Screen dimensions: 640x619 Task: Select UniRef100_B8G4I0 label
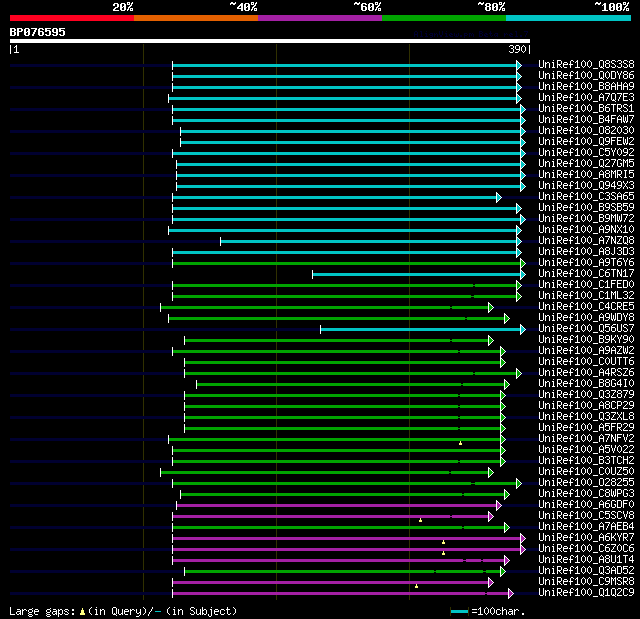[x=586, y=384]
